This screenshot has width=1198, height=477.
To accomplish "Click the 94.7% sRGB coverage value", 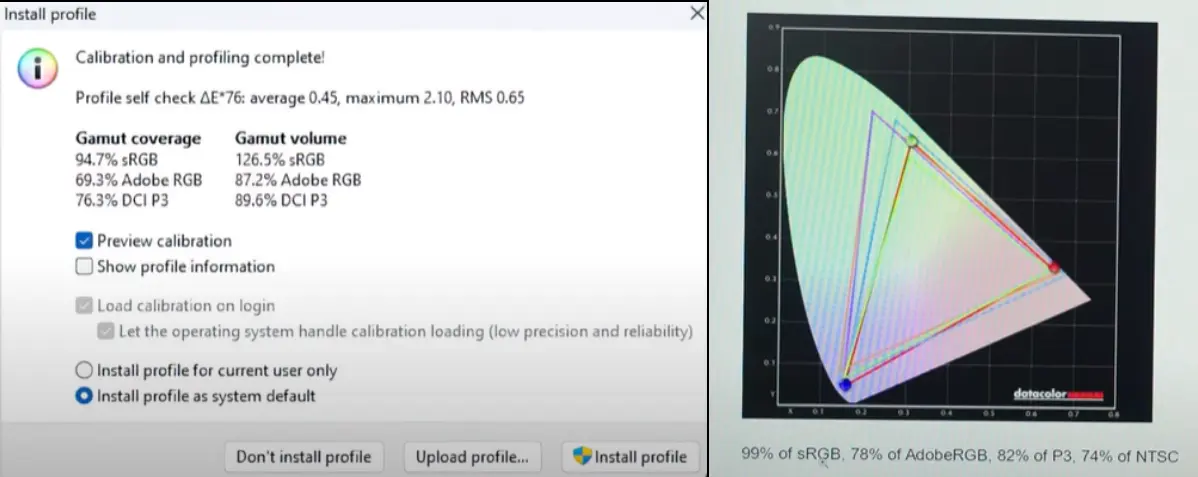I will coord(119,160).
